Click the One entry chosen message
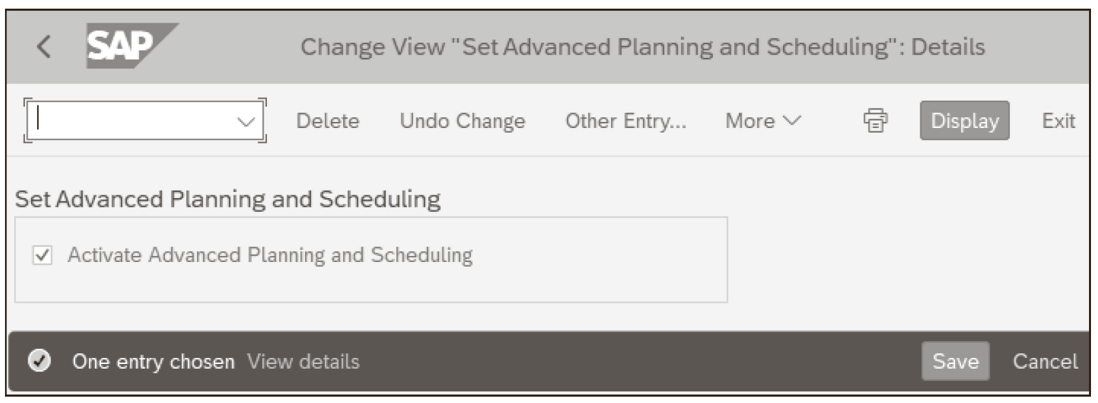Screen dimensions: 1098x403 [153, 362]
